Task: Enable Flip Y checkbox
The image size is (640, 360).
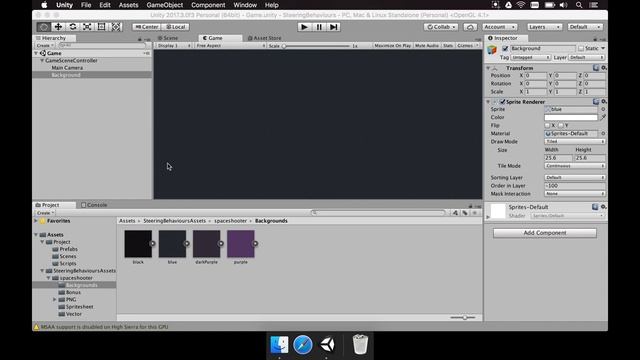Action: click(x=561, y=125)
